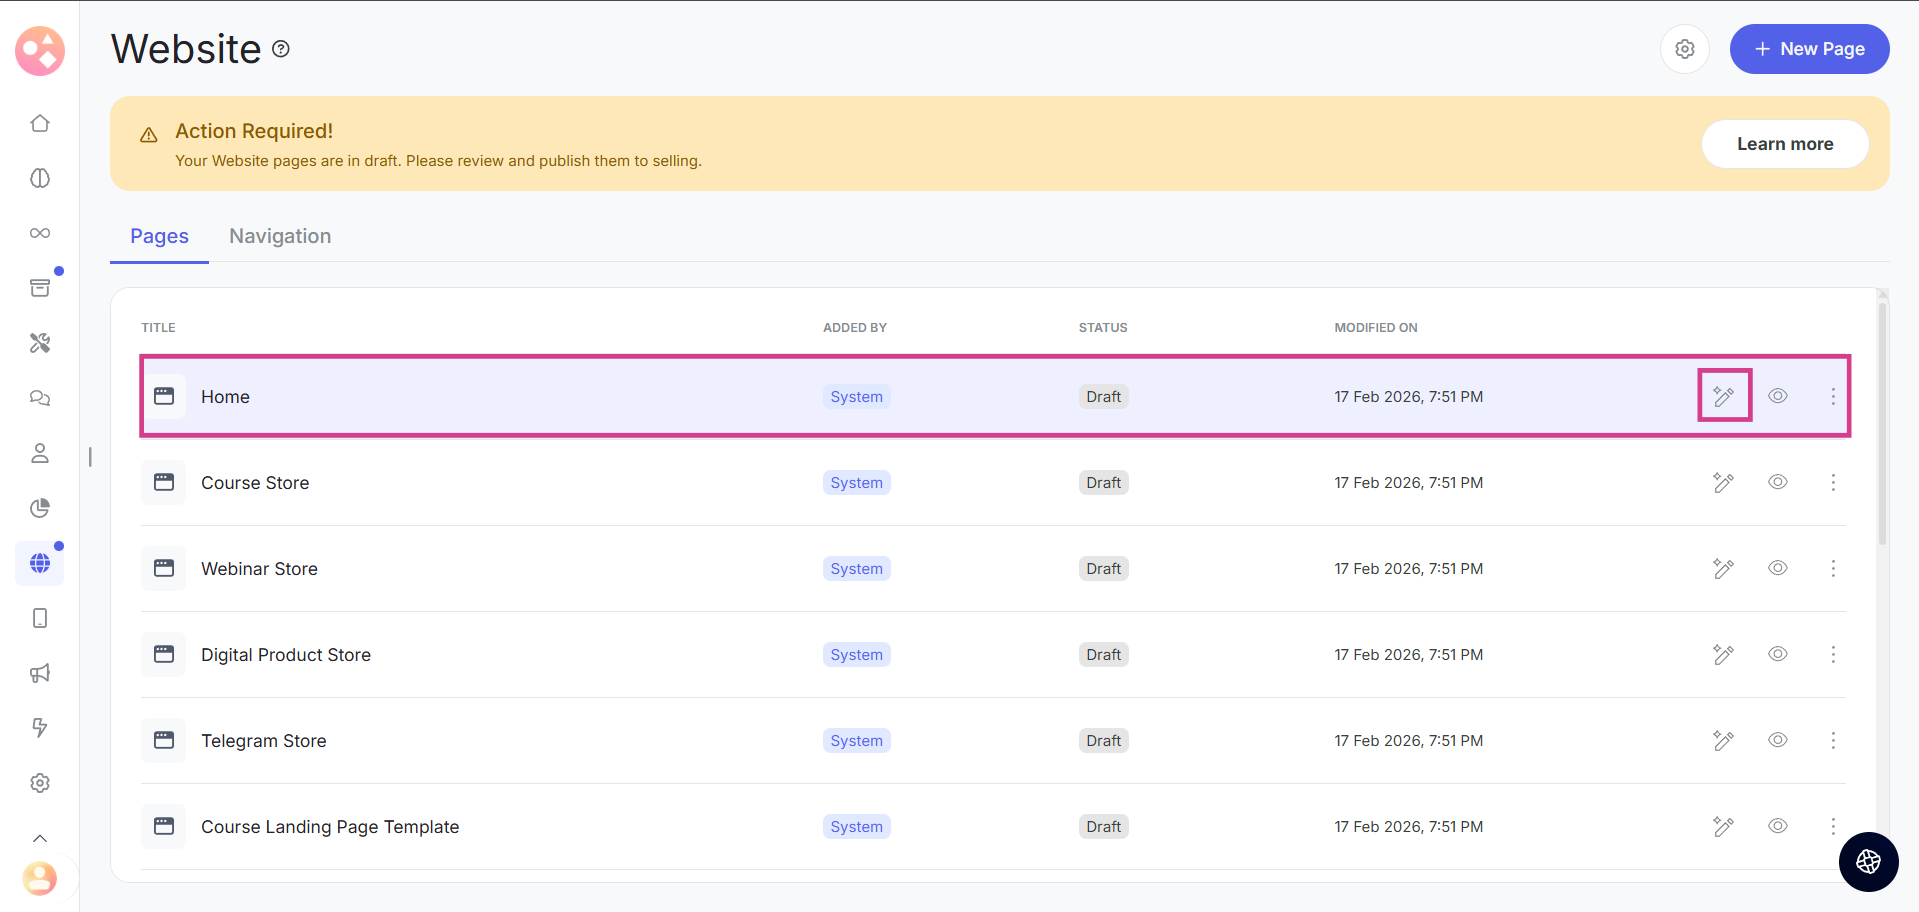Viewport: 1919px width, 912px height.
Task: Switch to the Navigation tab
Action: click(x=280, y=236)
